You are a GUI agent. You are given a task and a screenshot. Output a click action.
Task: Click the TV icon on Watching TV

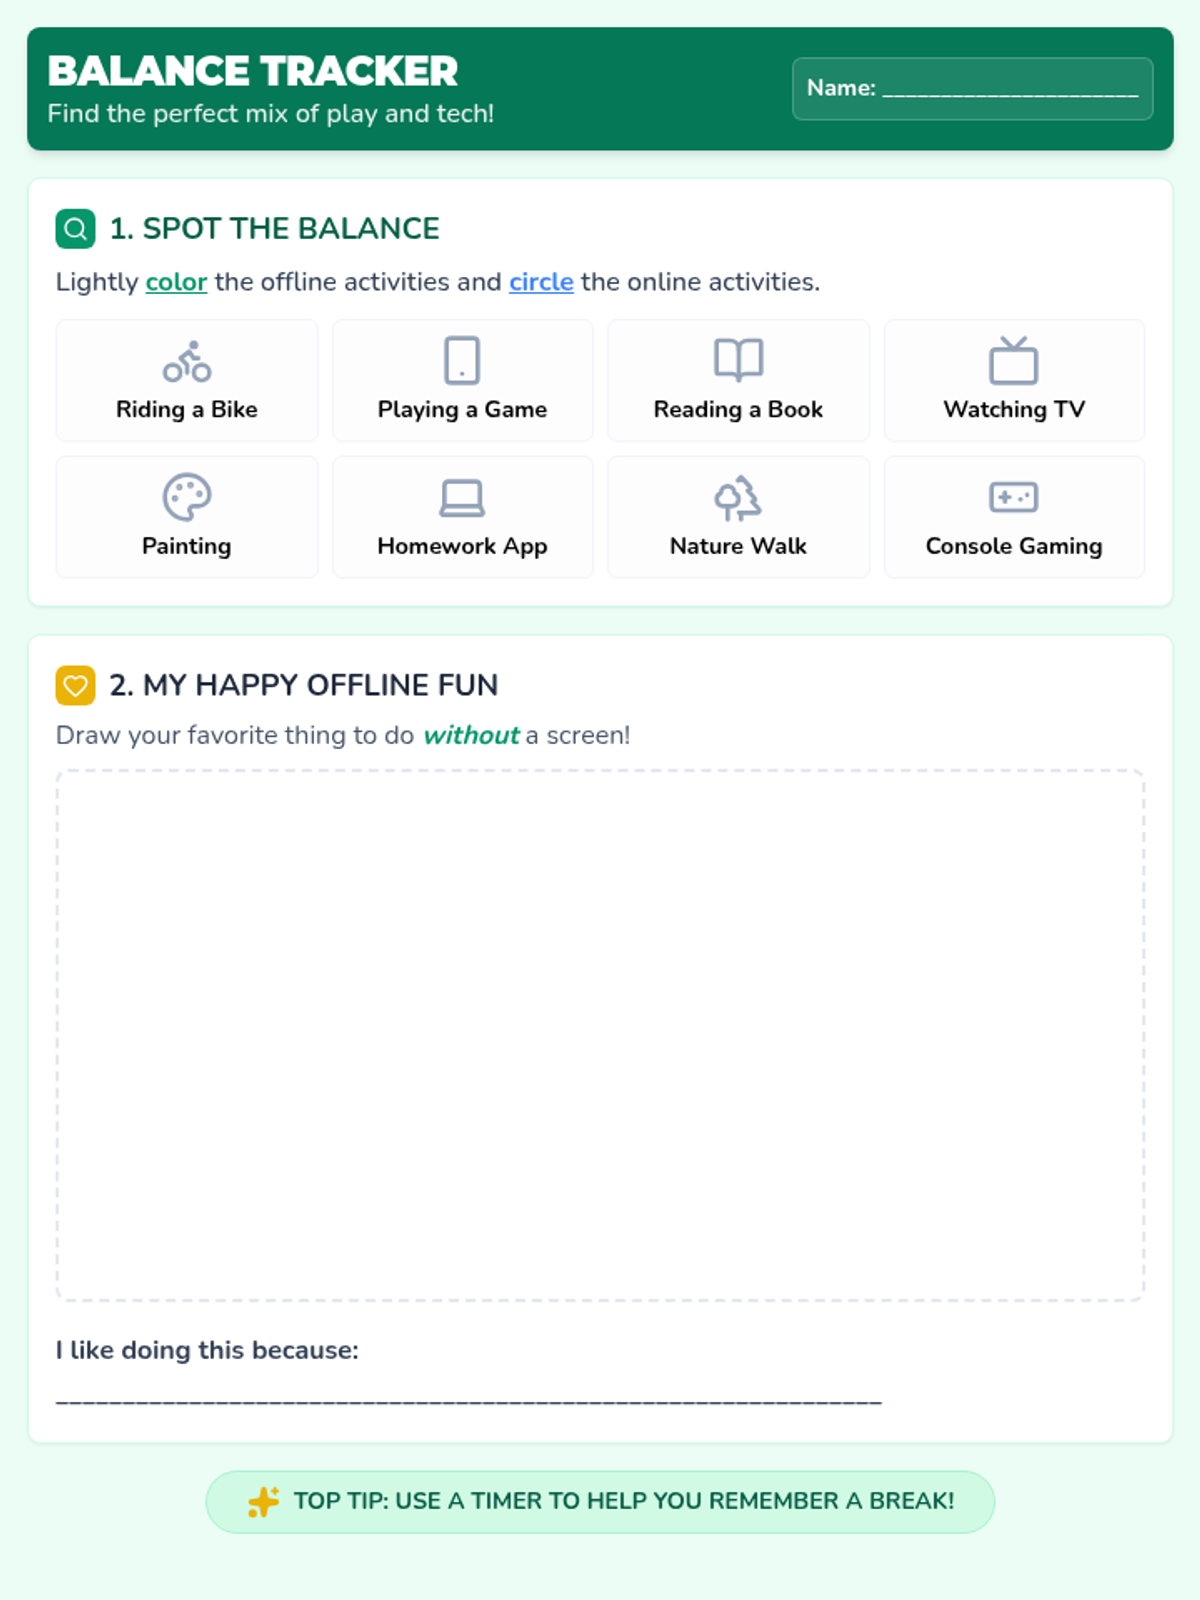[x=1013, y=361]
